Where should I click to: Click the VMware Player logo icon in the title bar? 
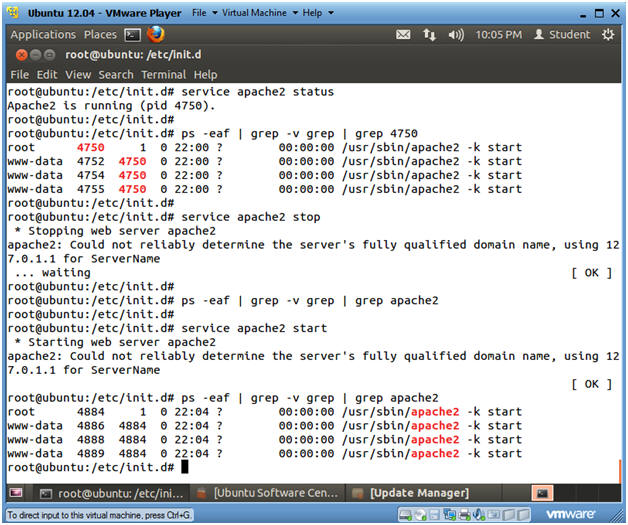[13, 12]
